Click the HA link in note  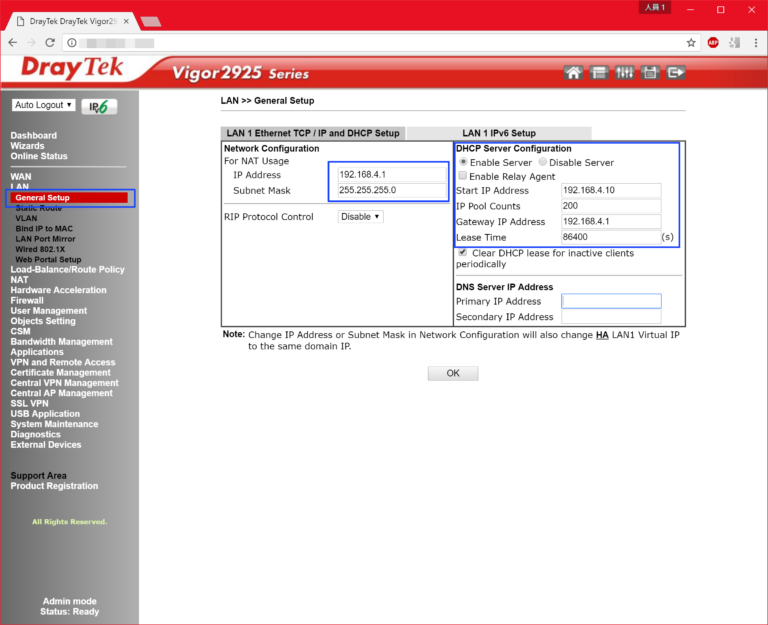tap(602, 335)
